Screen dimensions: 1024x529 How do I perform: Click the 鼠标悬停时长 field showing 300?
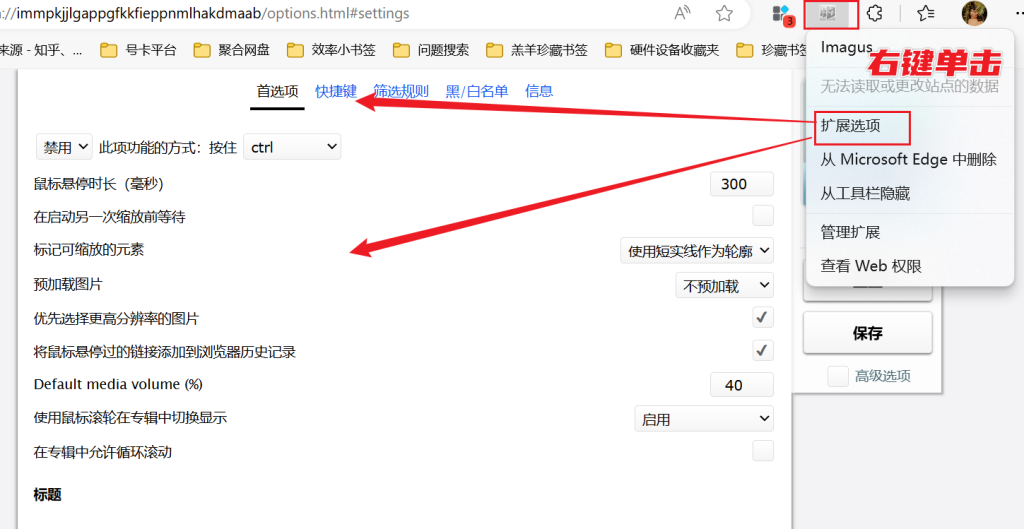[x=741, y=184]
